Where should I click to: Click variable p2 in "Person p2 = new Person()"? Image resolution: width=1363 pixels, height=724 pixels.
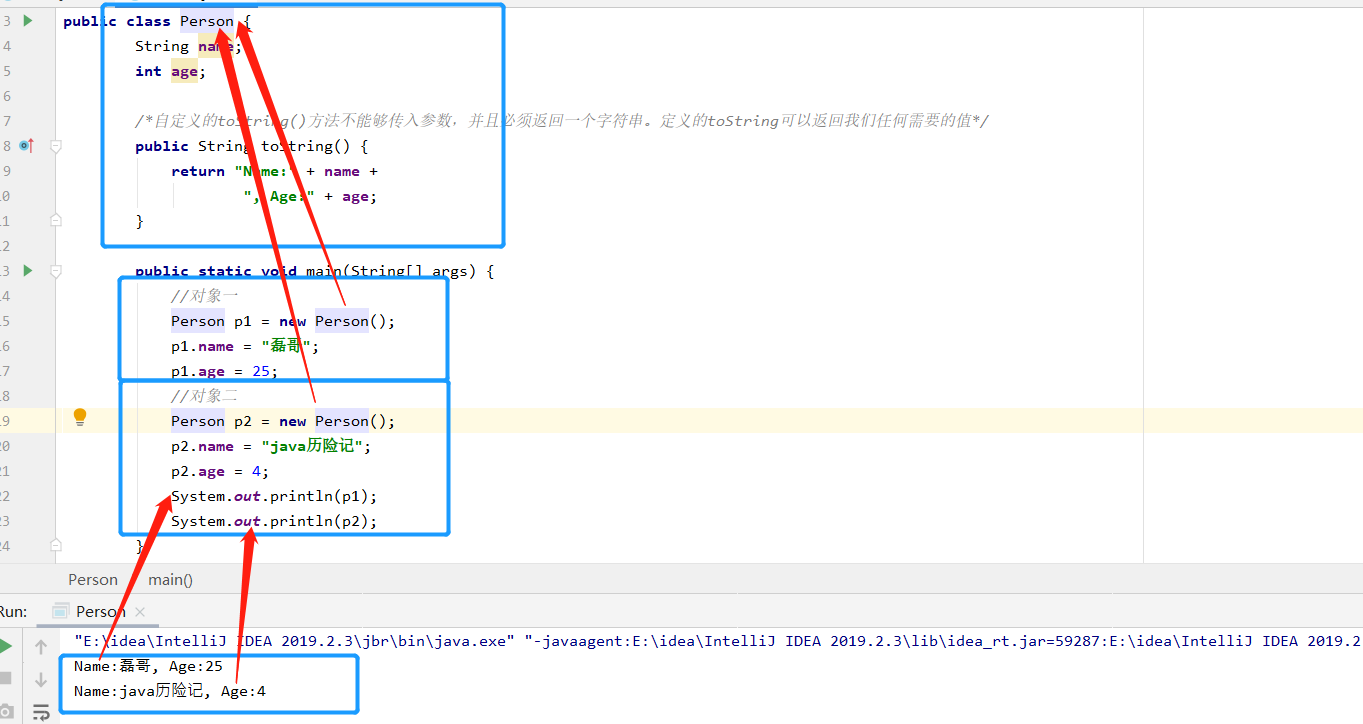(243, 421)
